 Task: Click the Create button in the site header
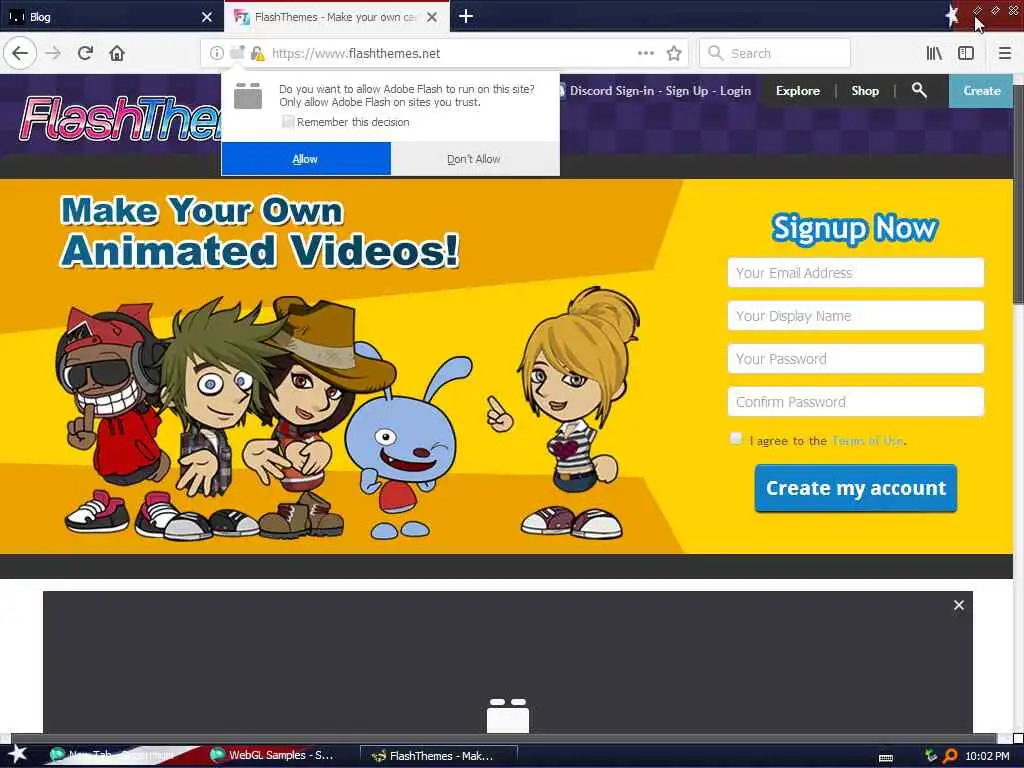coord(981,91)
